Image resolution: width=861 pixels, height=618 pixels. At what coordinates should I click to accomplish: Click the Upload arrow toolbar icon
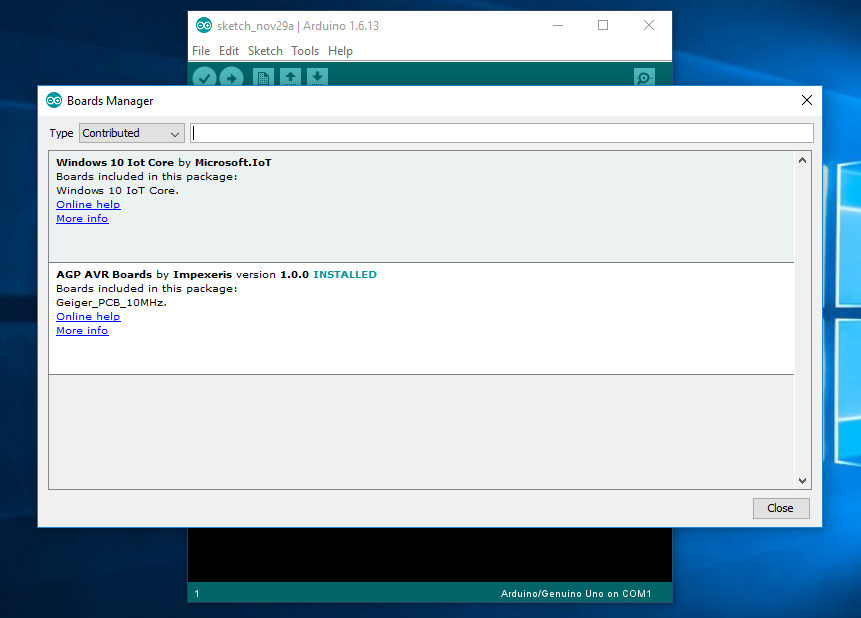coord(231,77)
